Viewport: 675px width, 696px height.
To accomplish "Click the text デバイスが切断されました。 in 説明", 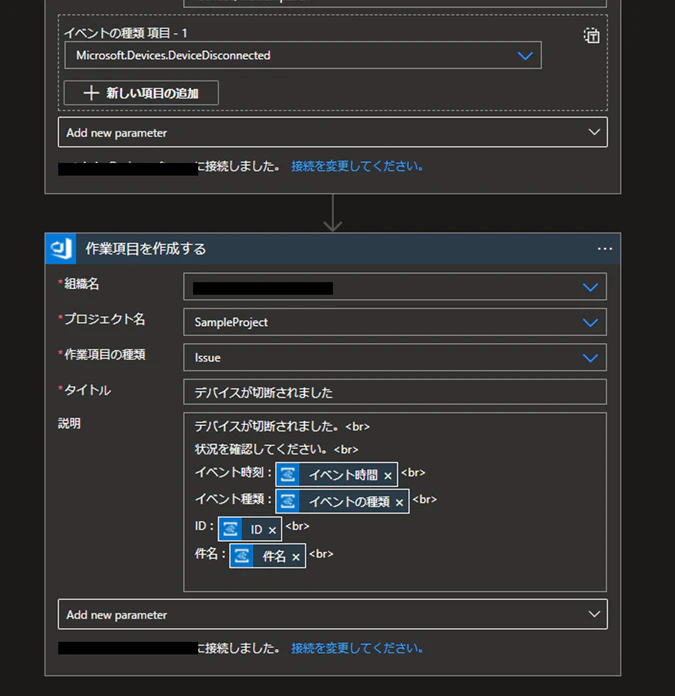I will [267, 427].
